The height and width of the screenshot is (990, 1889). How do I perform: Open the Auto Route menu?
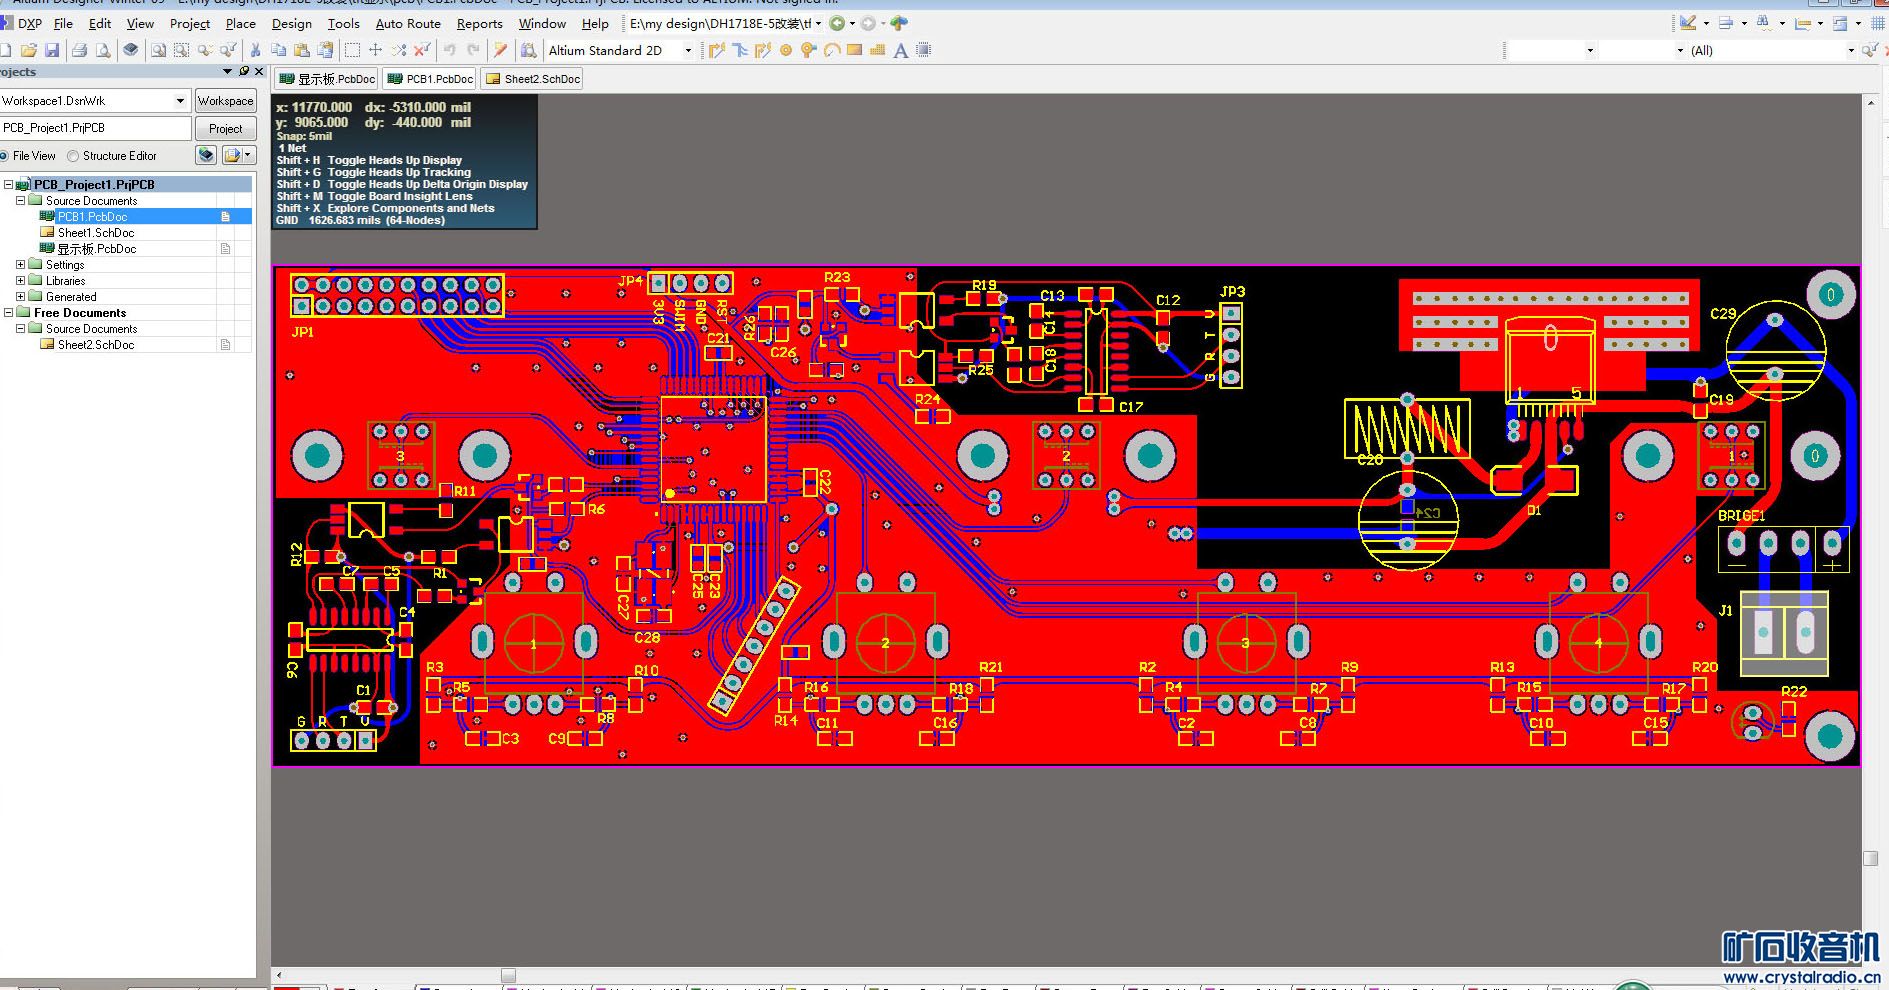(408, 23)
